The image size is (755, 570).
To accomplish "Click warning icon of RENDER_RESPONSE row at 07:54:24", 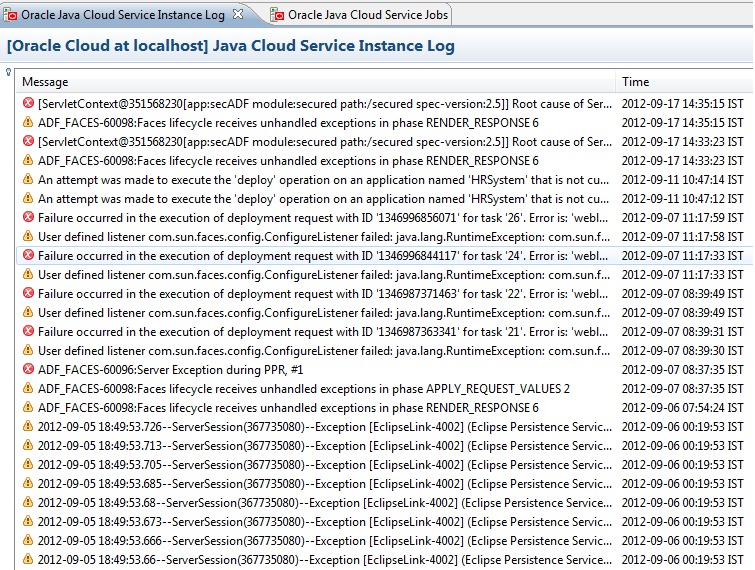I will pos(28,407).
